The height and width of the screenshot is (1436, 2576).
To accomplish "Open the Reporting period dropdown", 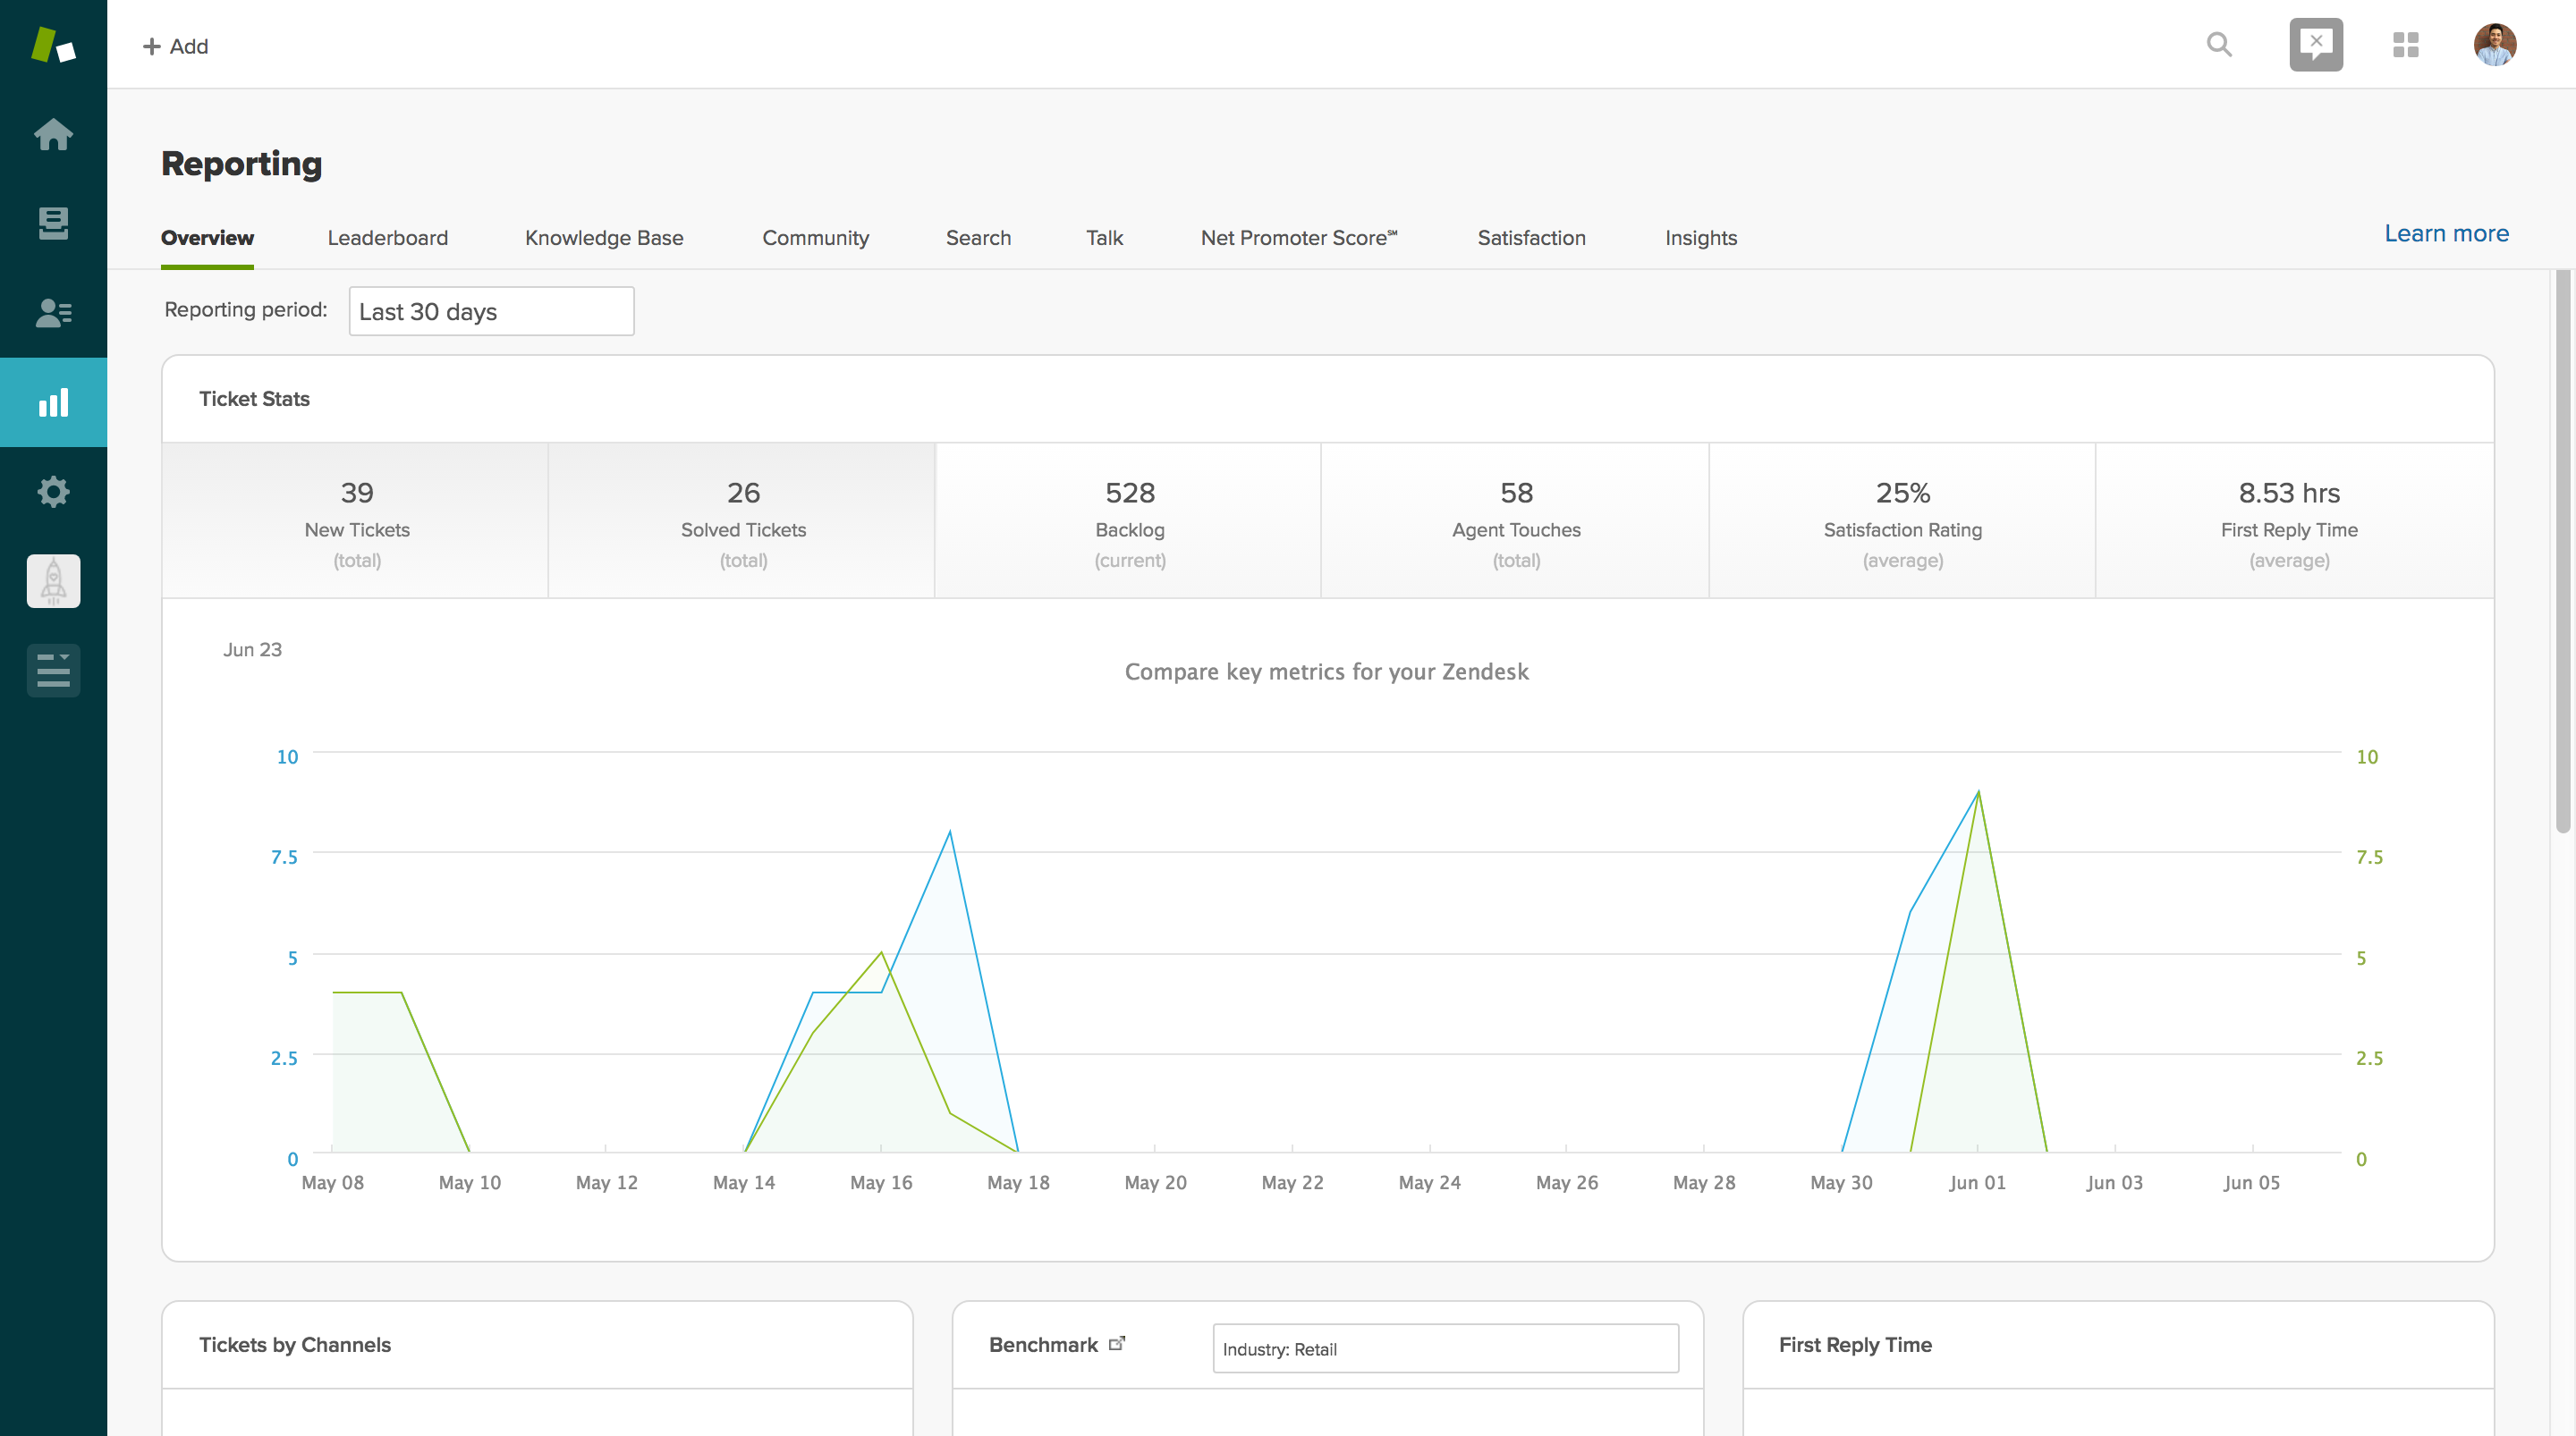I will click(491, 311).
